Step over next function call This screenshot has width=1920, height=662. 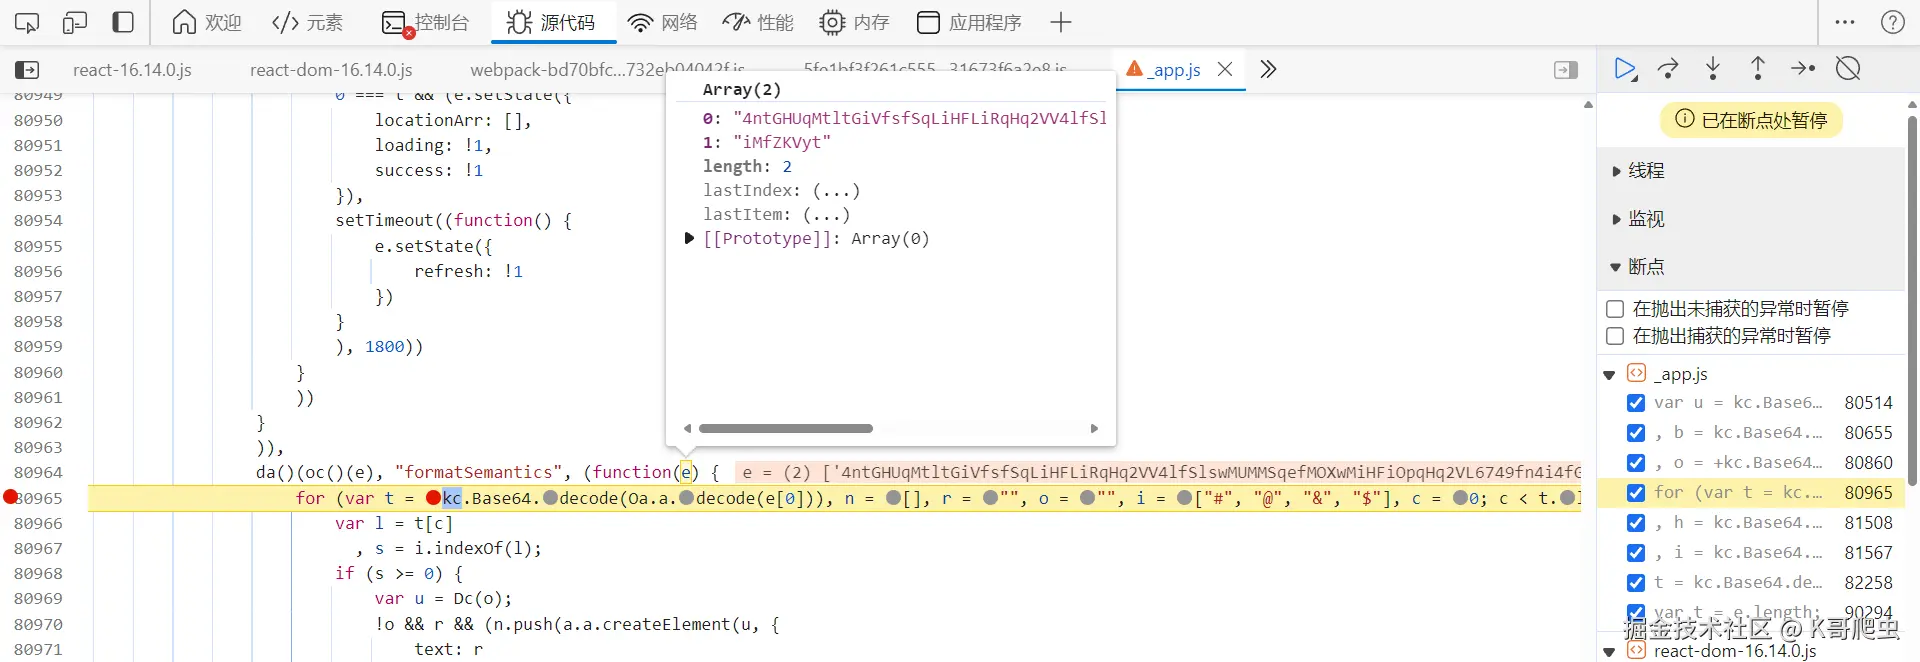(x=1668, y=69)
